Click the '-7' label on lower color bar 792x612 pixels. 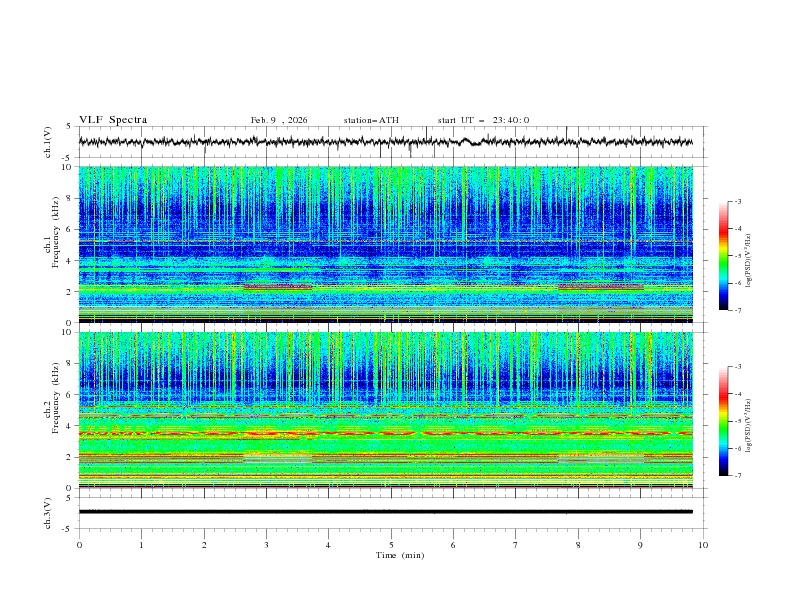(738, 476)
